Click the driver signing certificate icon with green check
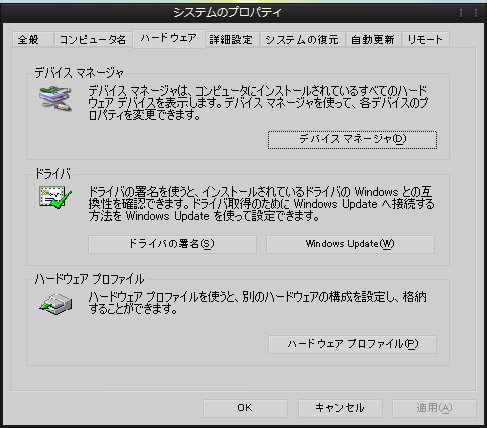This screenshot has height=428, width=487. tap(55, 198)
